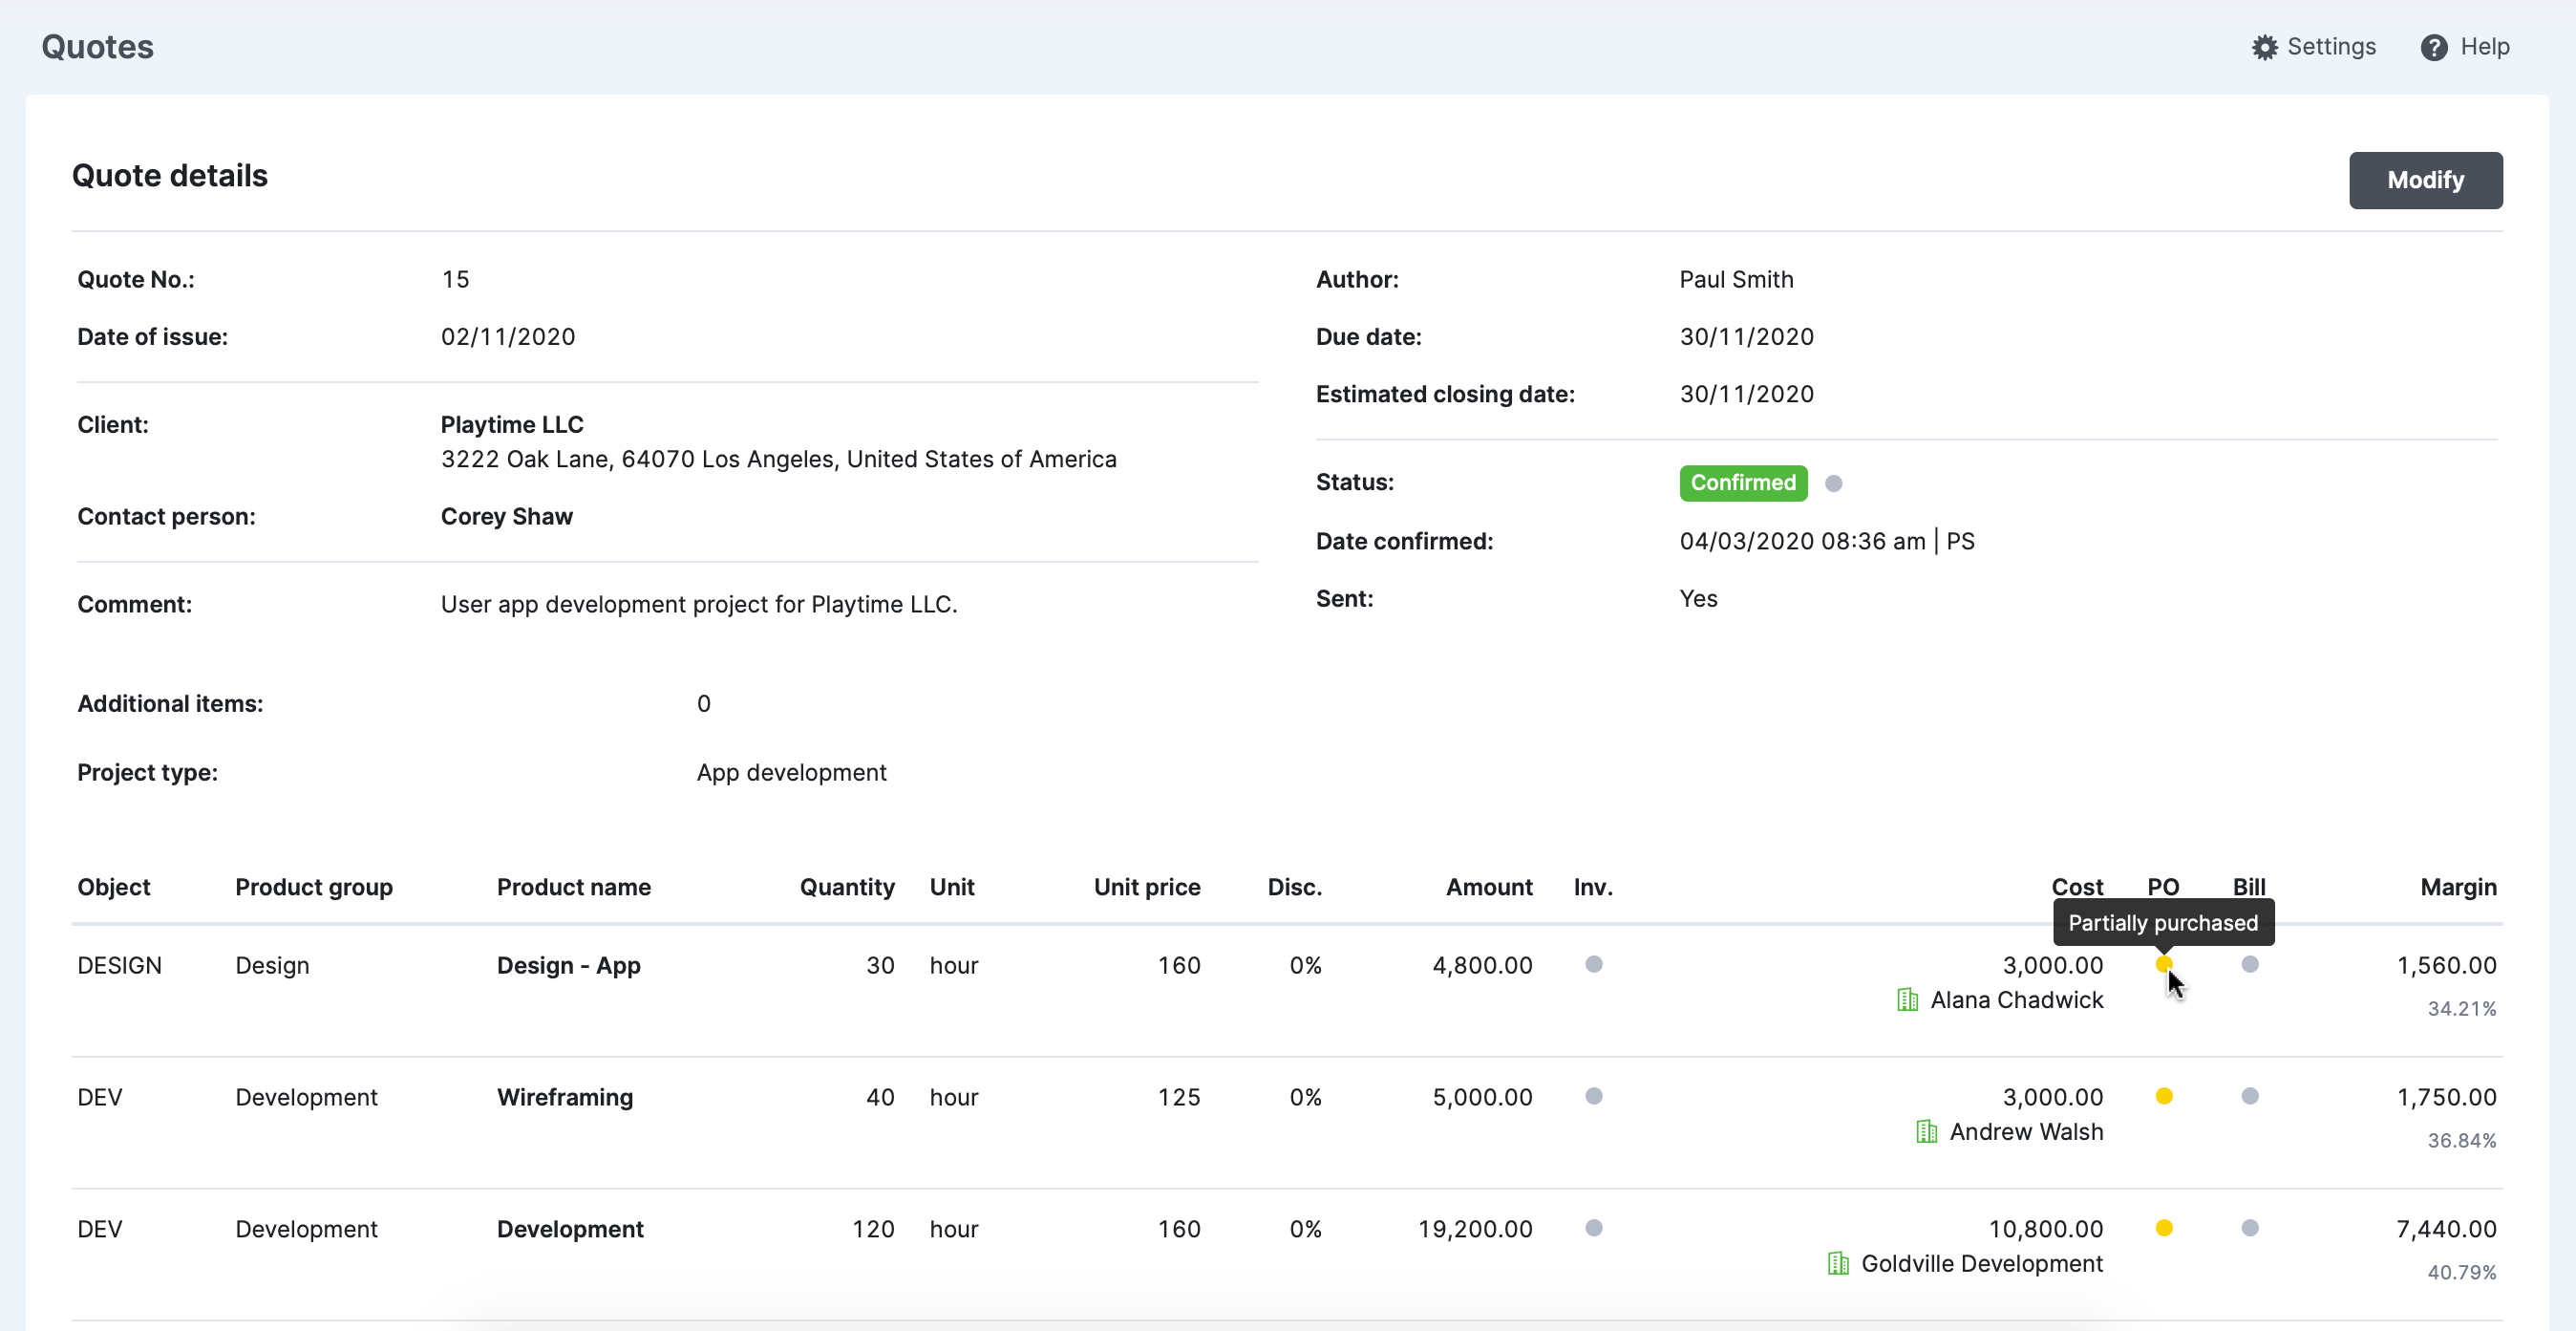
Task: Click the Inv. status dot for Development row
Action: coord(1594,1228)
